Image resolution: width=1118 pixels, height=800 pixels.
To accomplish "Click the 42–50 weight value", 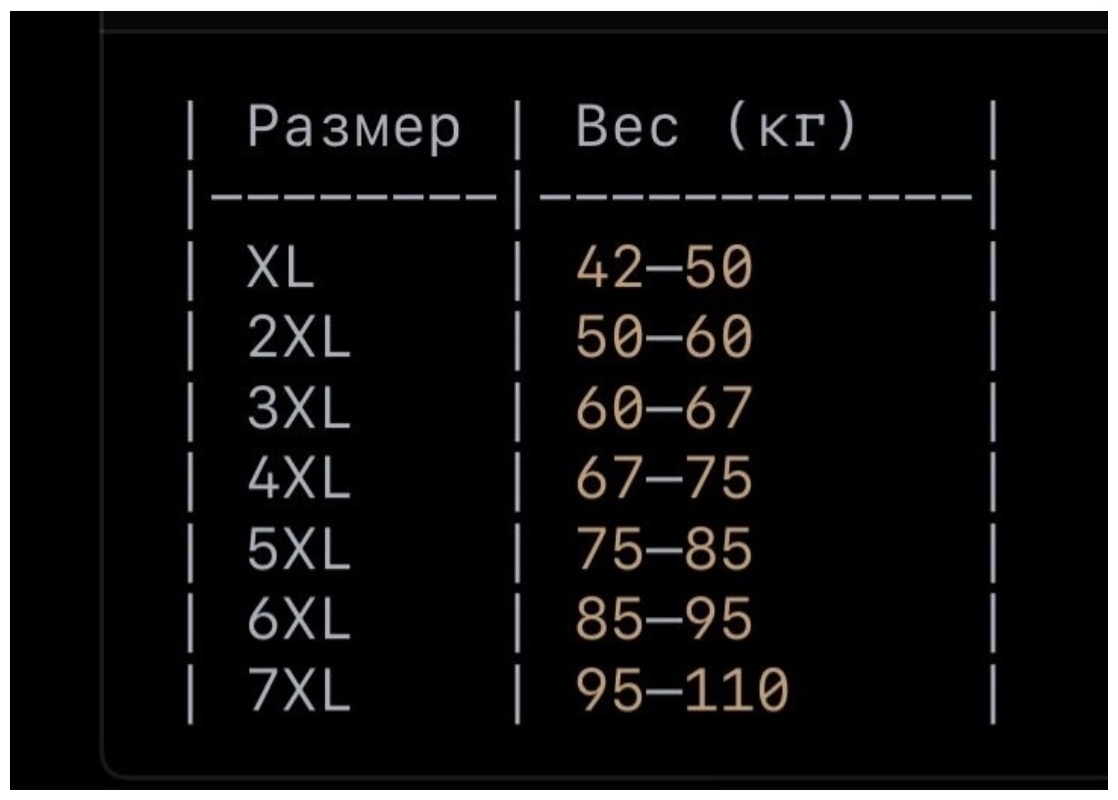I will [664, 267].
